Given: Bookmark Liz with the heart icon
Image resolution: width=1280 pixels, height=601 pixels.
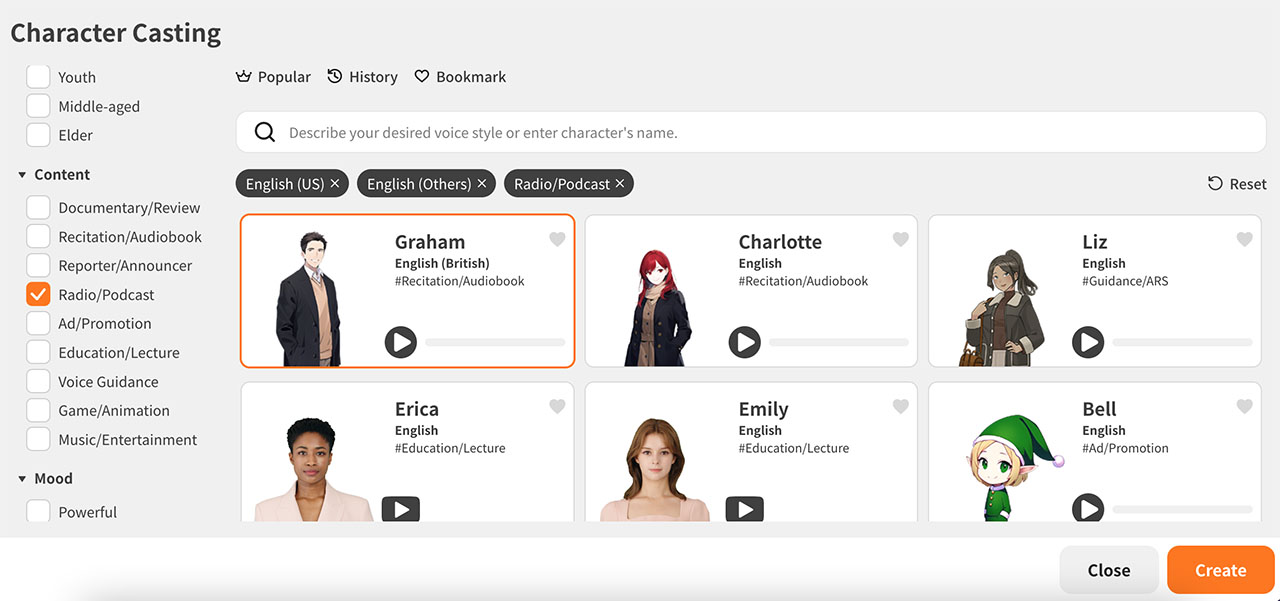Looking at the screenshot, I should click(1244, 239).
